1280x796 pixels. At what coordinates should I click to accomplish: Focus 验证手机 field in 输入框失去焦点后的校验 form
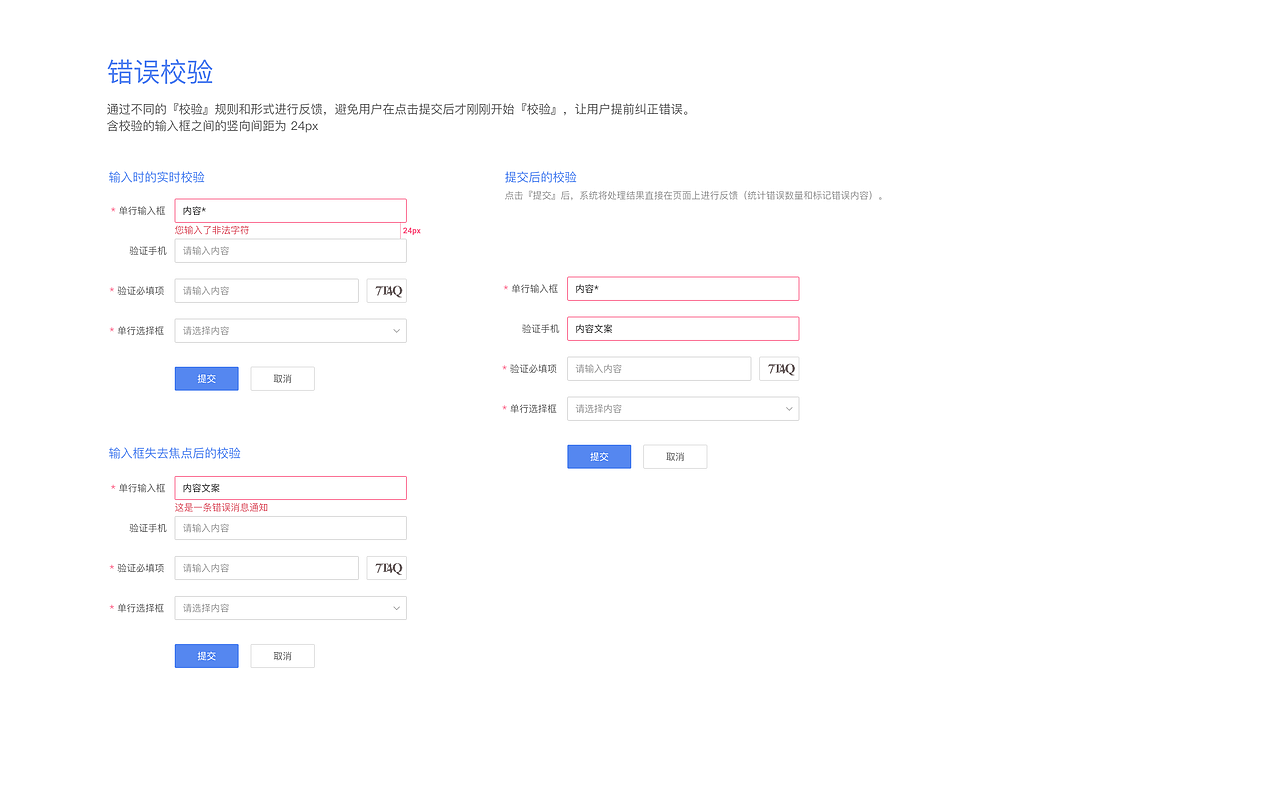(x=290, y=528)
